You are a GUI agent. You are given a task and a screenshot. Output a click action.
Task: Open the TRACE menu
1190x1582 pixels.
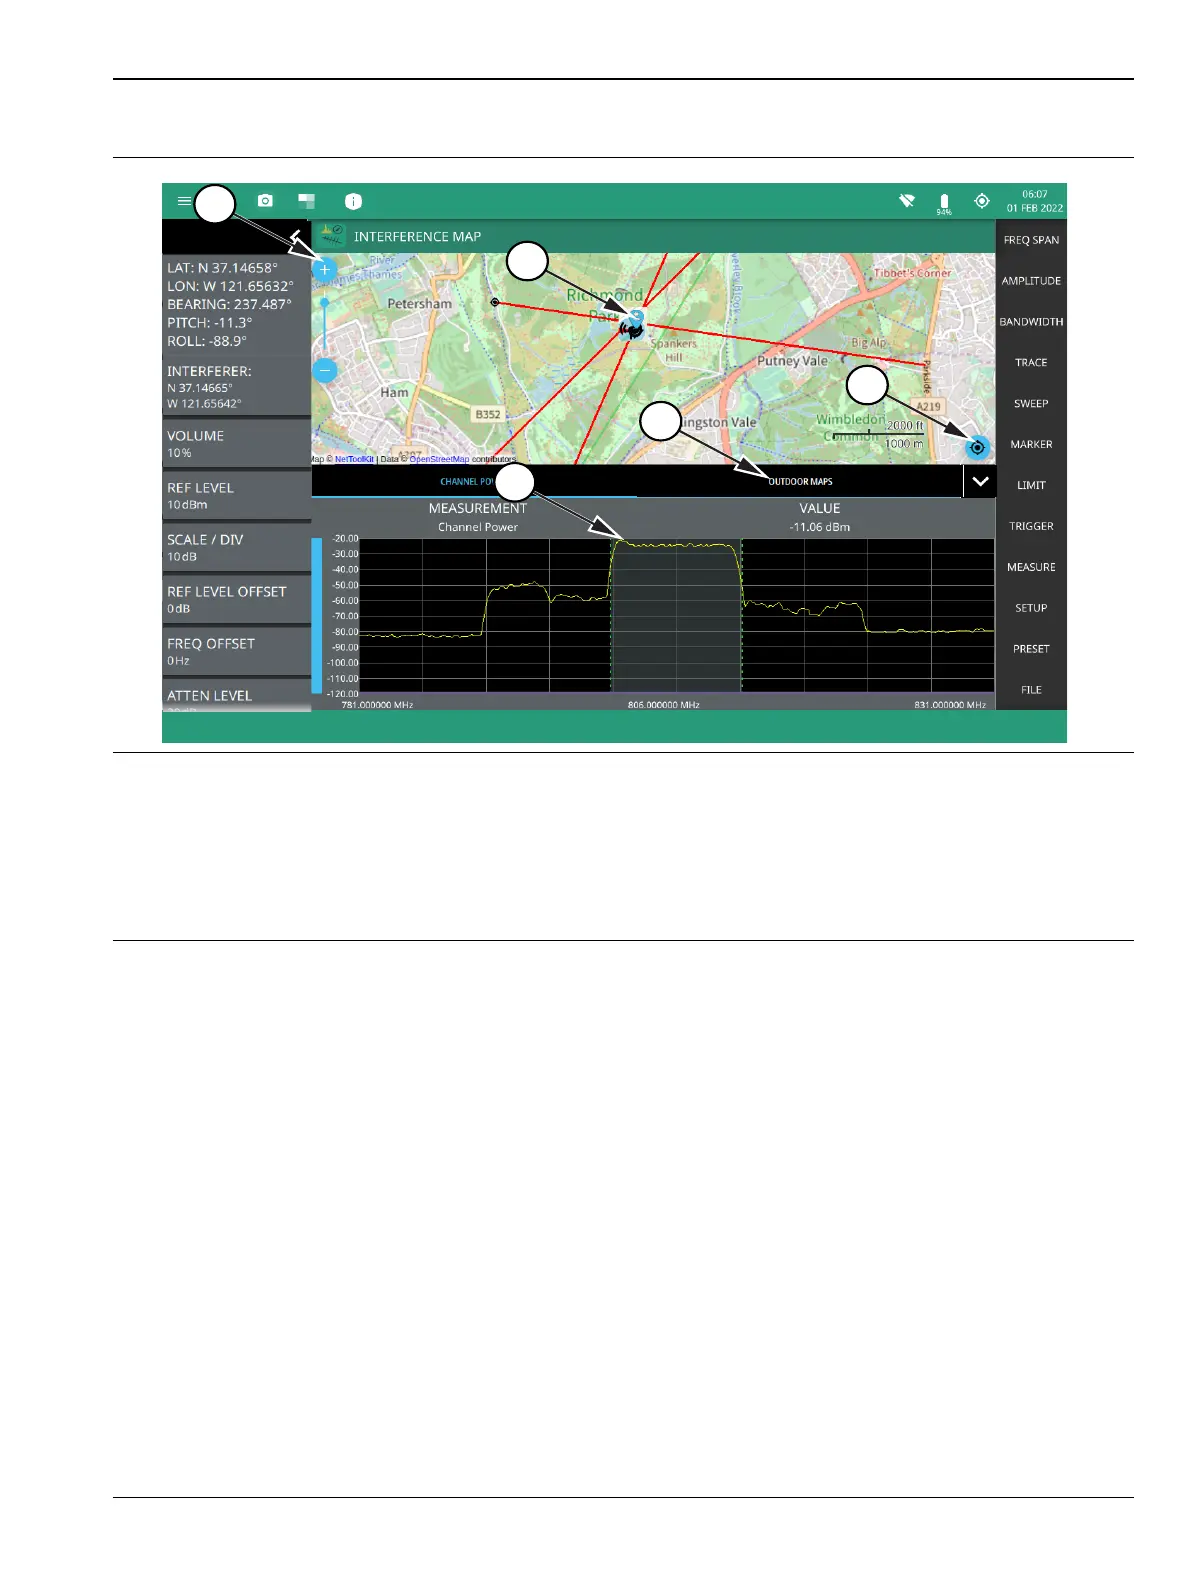tap(1031, 363)
